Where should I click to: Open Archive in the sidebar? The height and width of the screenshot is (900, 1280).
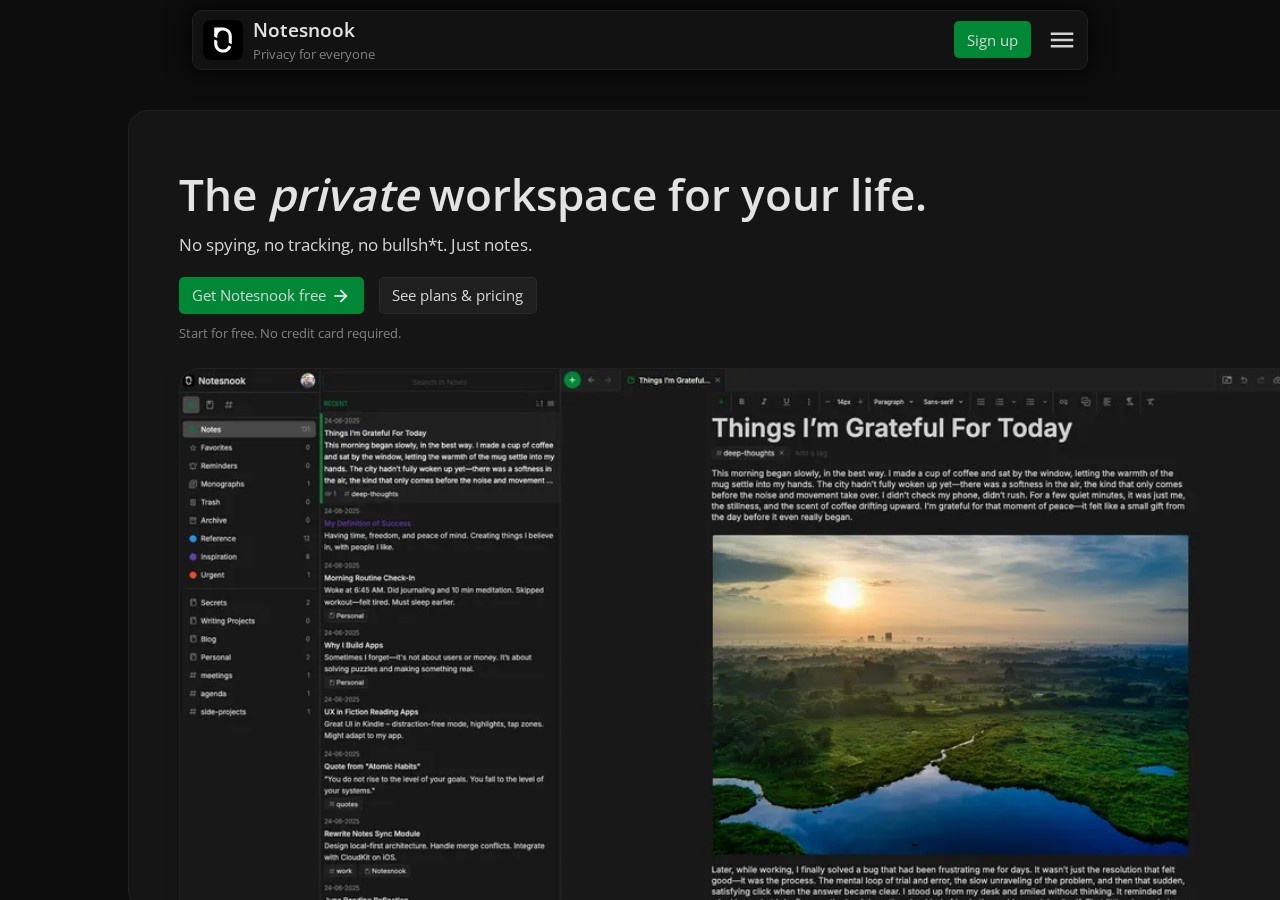249,520
